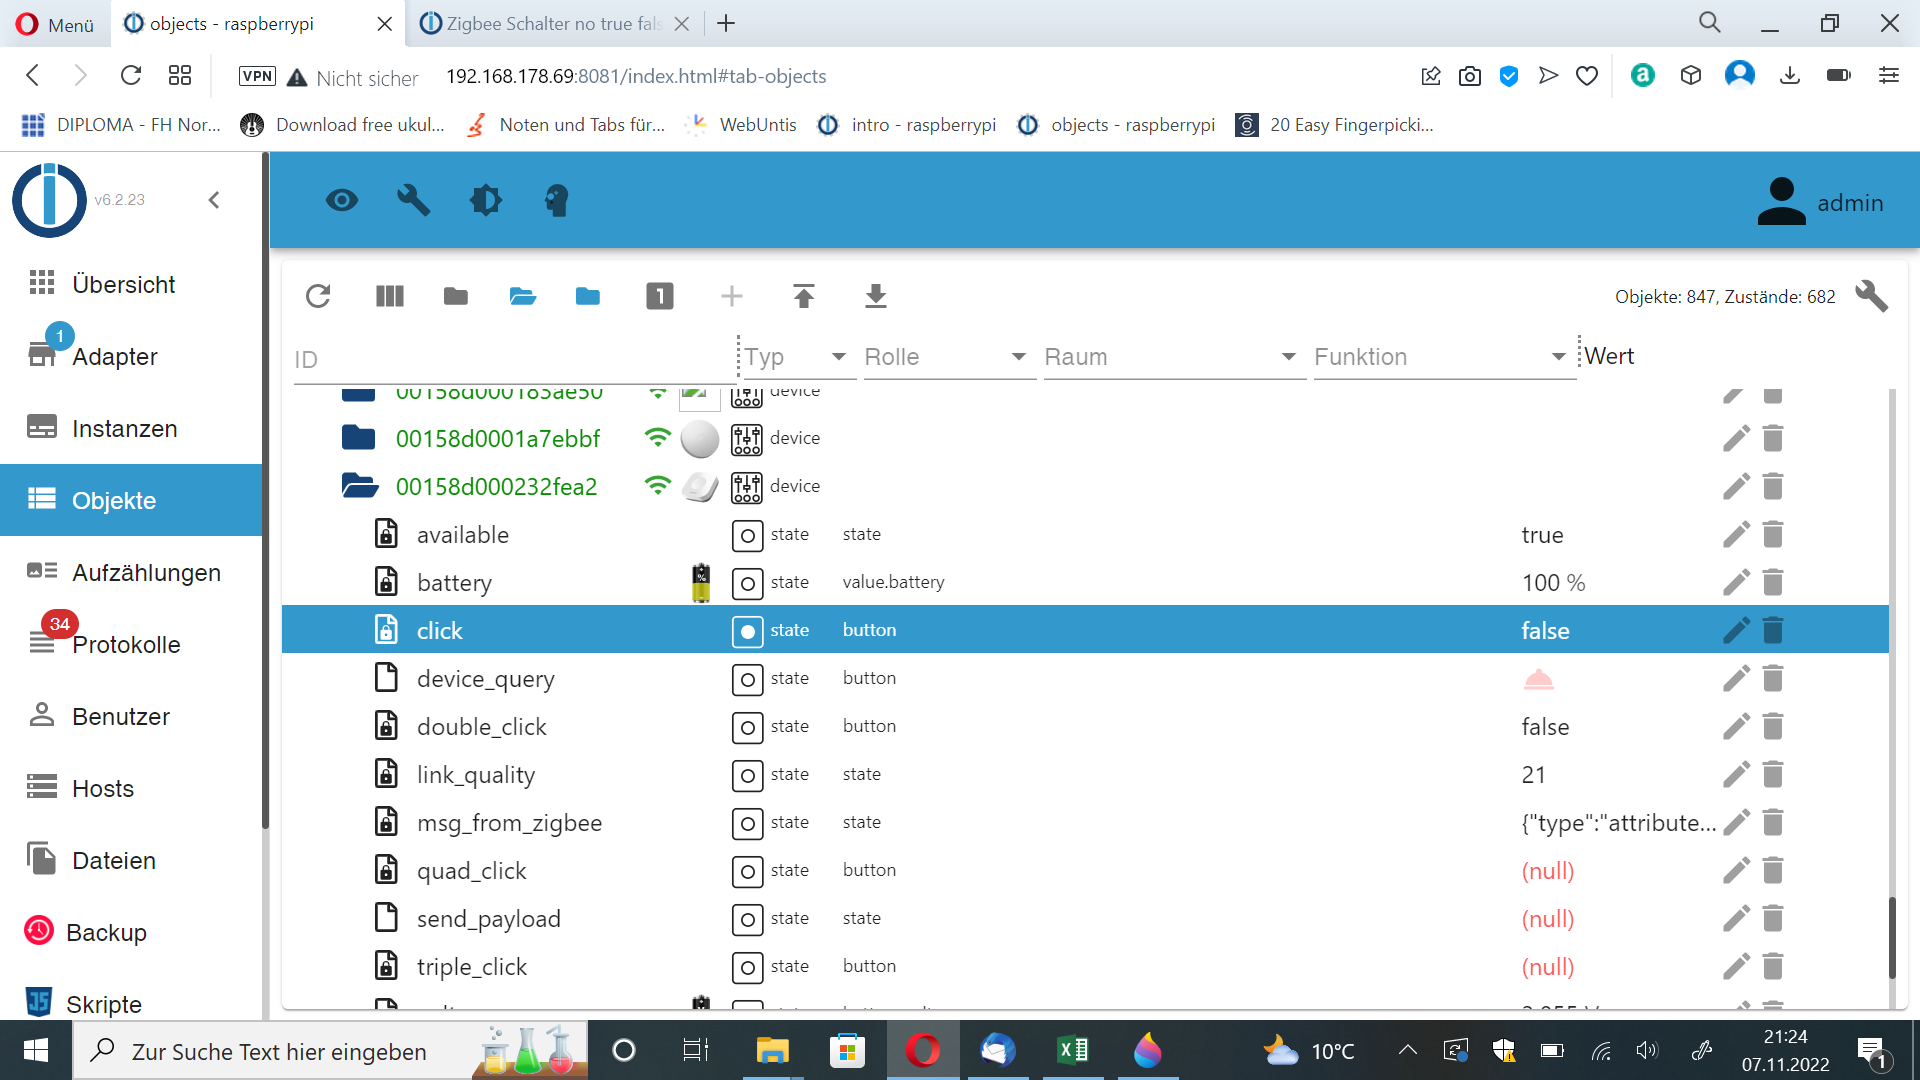Toggle expert mode head icon
Image resolution: width=1920 pixels, height=1080 pixels.
click(x=557, y=200)
